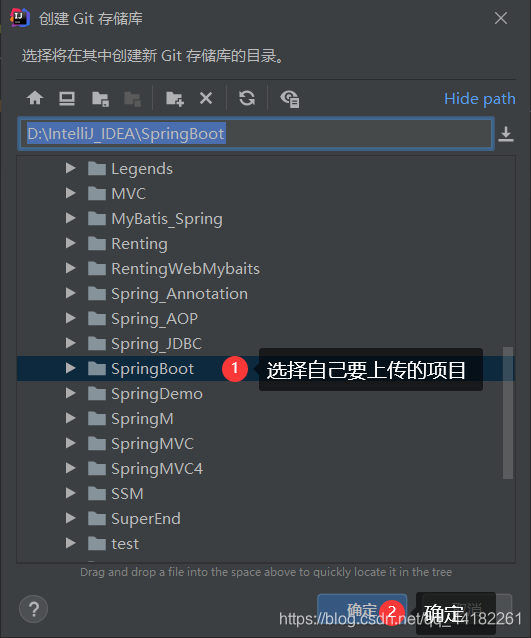
Task: Click the IntelliJ logo in title bar
Action: click(20, 18)
